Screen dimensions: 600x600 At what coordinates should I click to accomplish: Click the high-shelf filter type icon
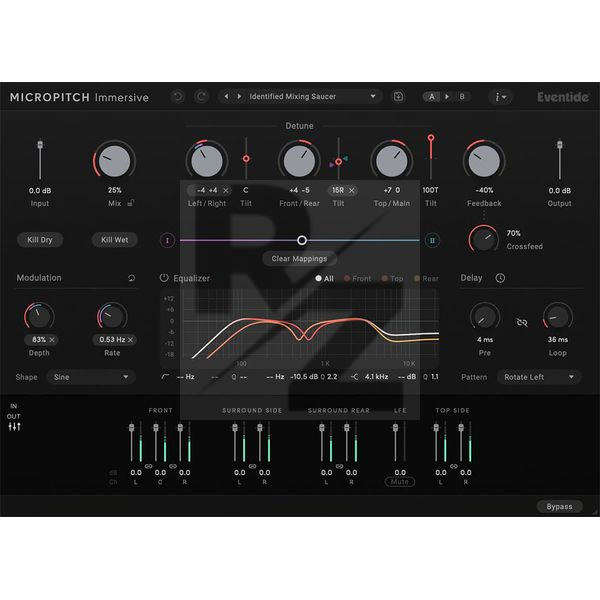[x=354, y=377]
